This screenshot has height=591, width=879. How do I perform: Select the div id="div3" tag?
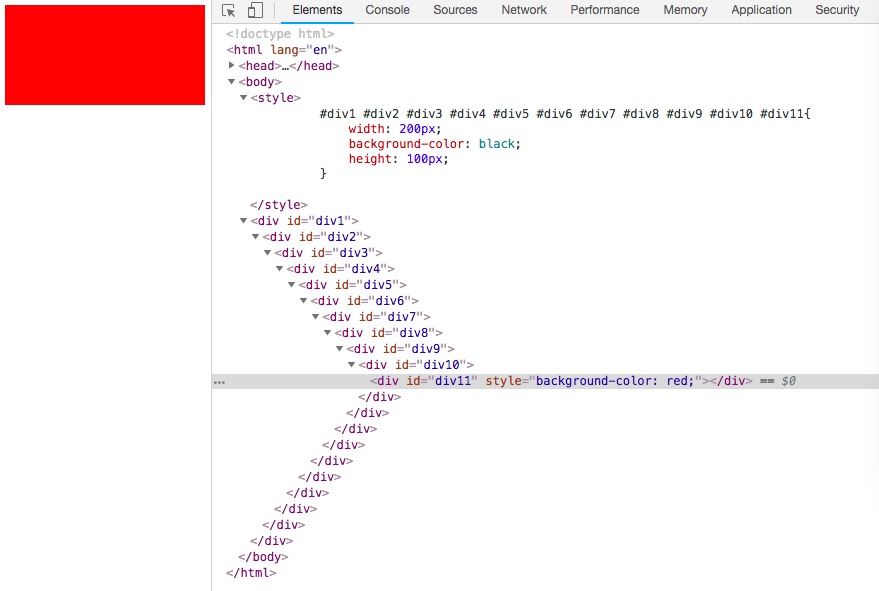pos(329,253)
